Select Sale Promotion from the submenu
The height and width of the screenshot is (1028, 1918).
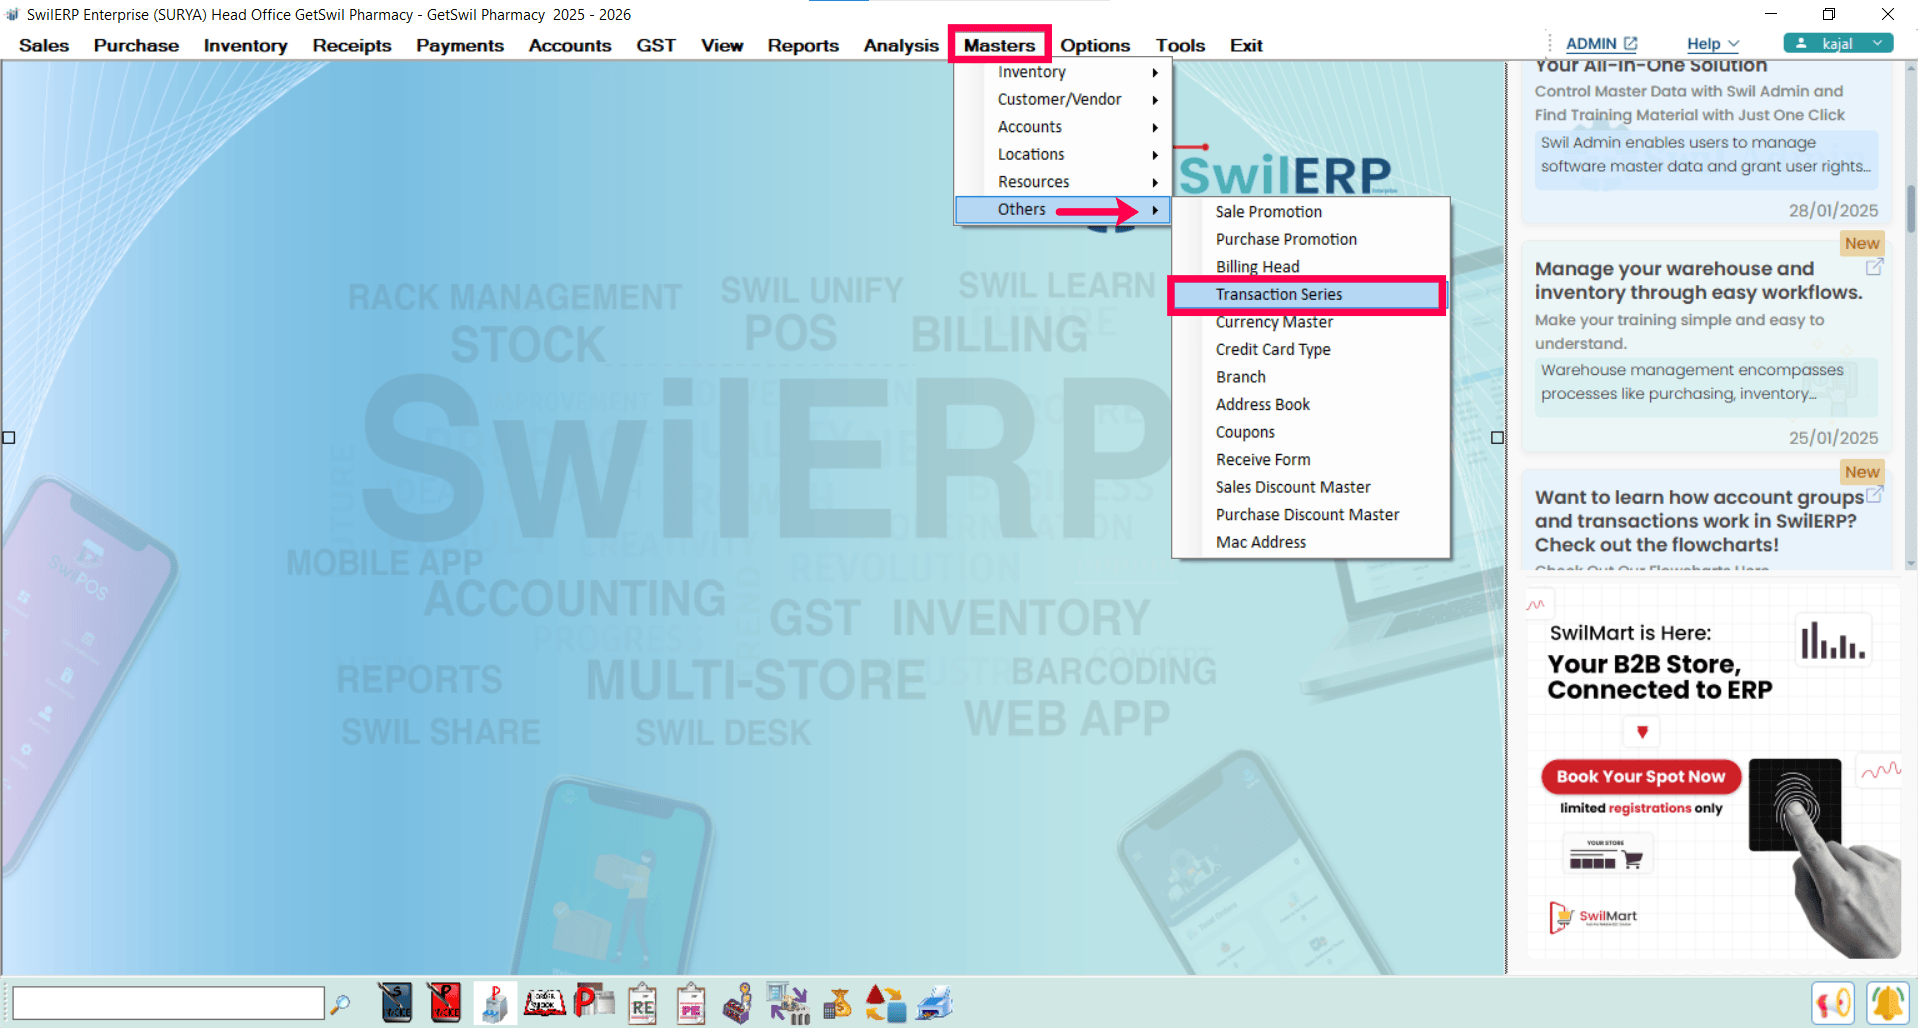click(1311, 212)
